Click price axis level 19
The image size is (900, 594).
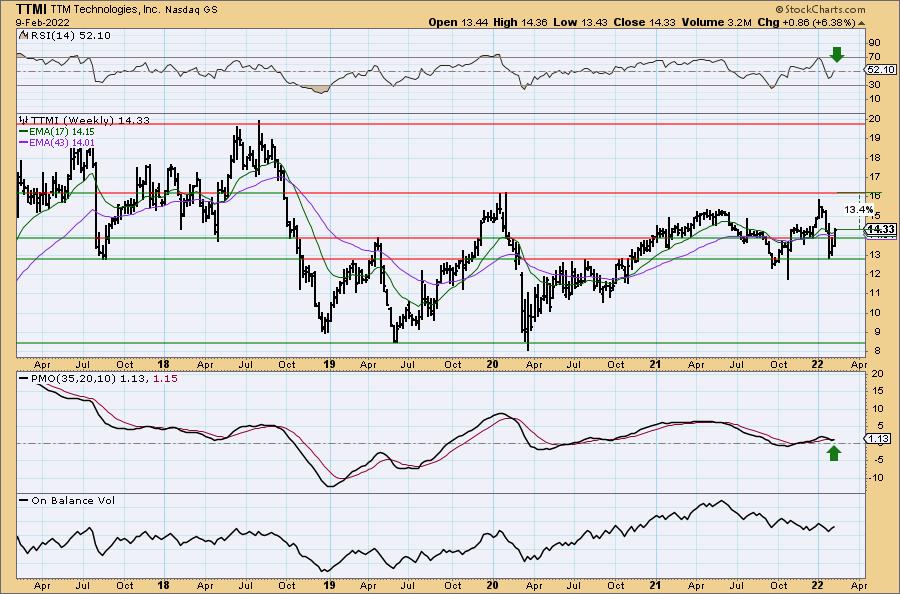tap(874, 138)
